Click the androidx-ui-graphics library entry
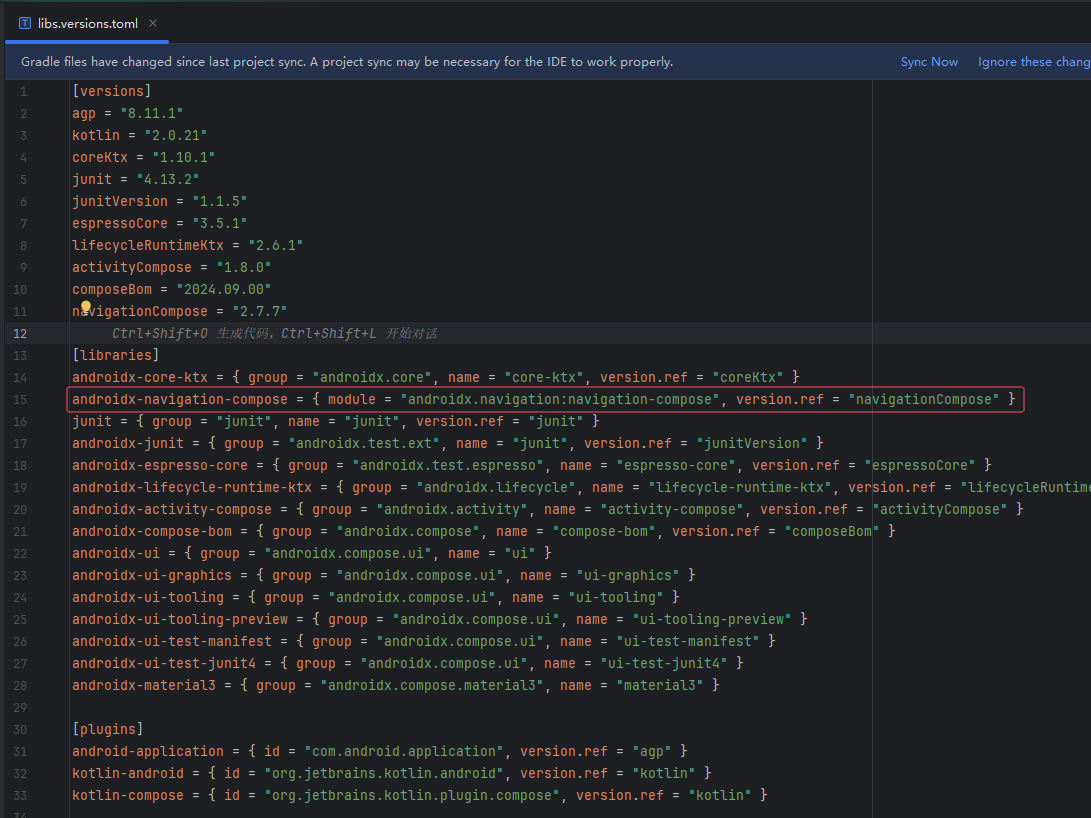This screenshot has height=818, width=1091. tap(383, 576)
